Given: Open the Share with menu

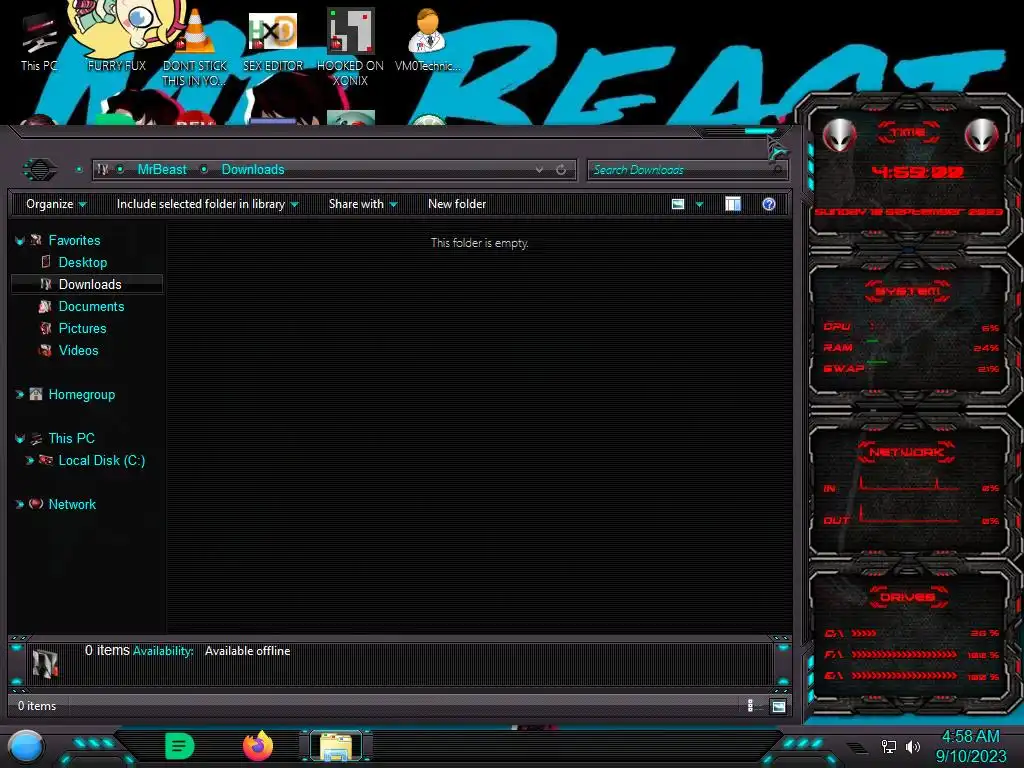Looking at the screenshot, I should (x=363, y=204).
